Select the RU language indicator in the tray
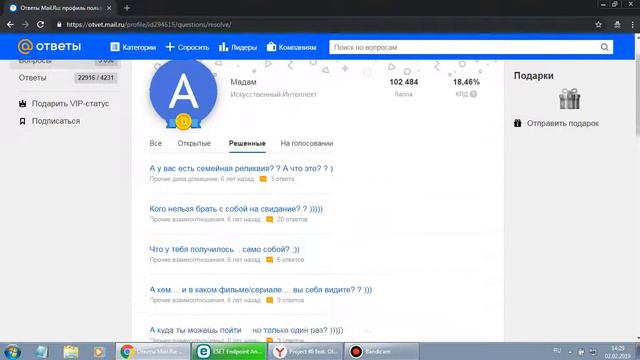 557,351
